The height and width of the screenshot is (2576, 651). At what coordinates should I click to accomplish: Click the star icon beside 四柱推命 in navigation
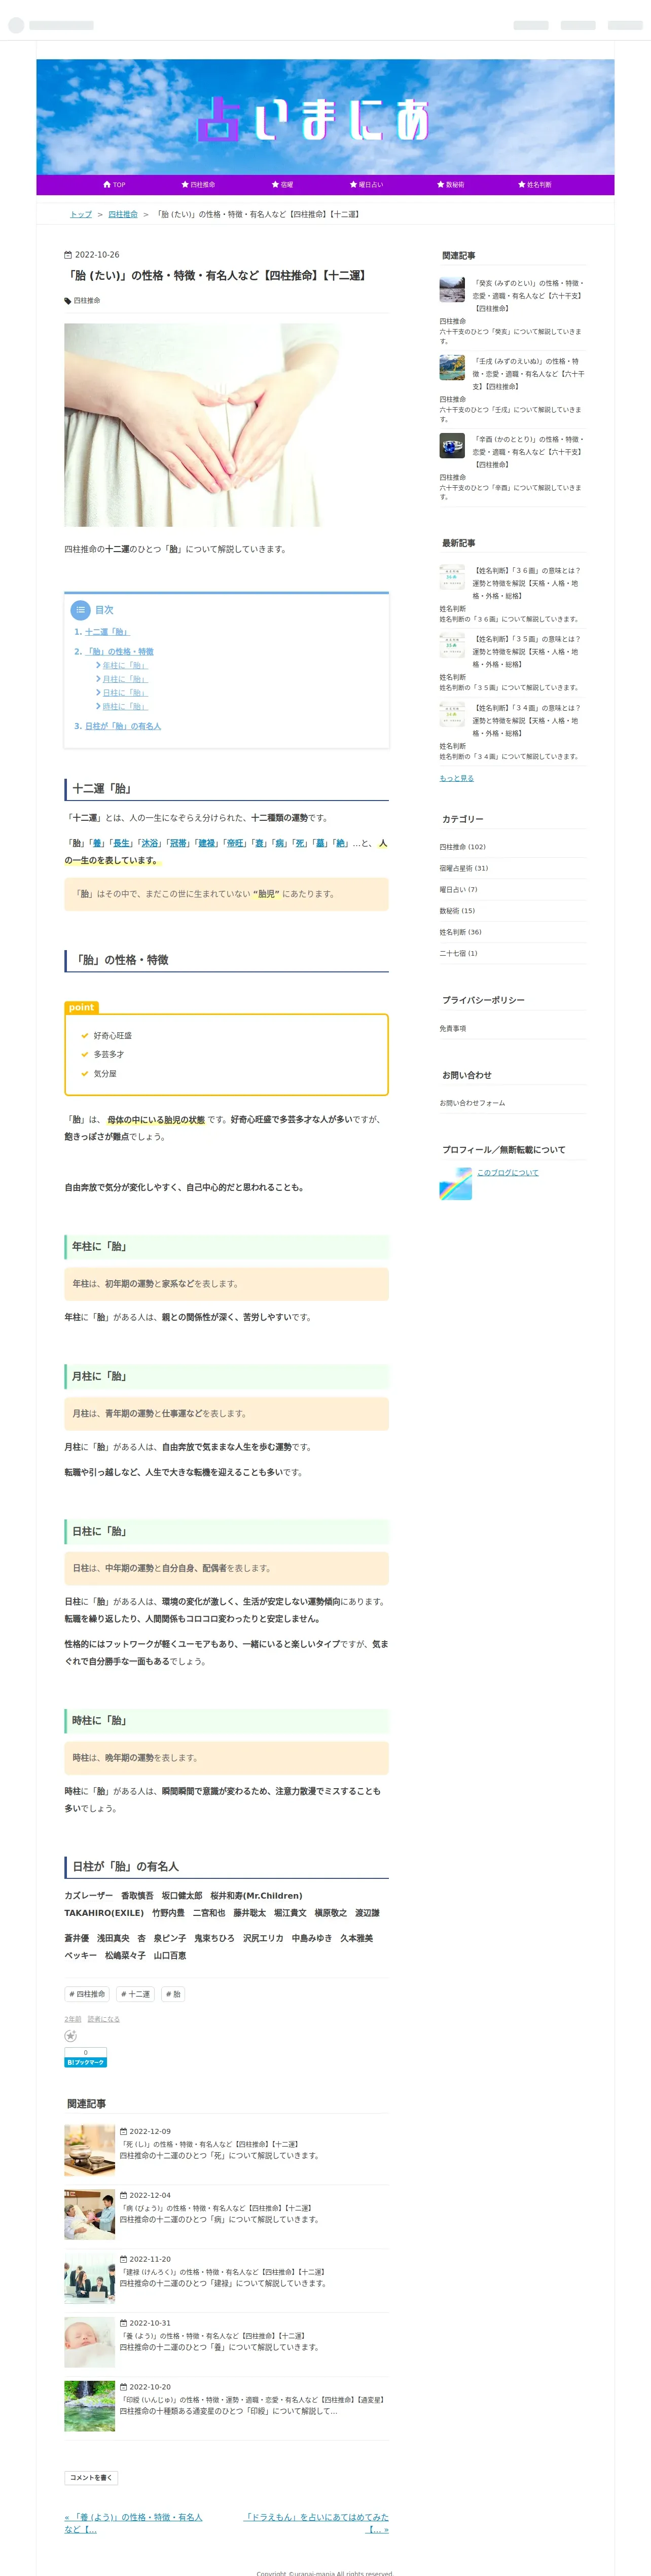pyautogui.click(x=184, y=185)
